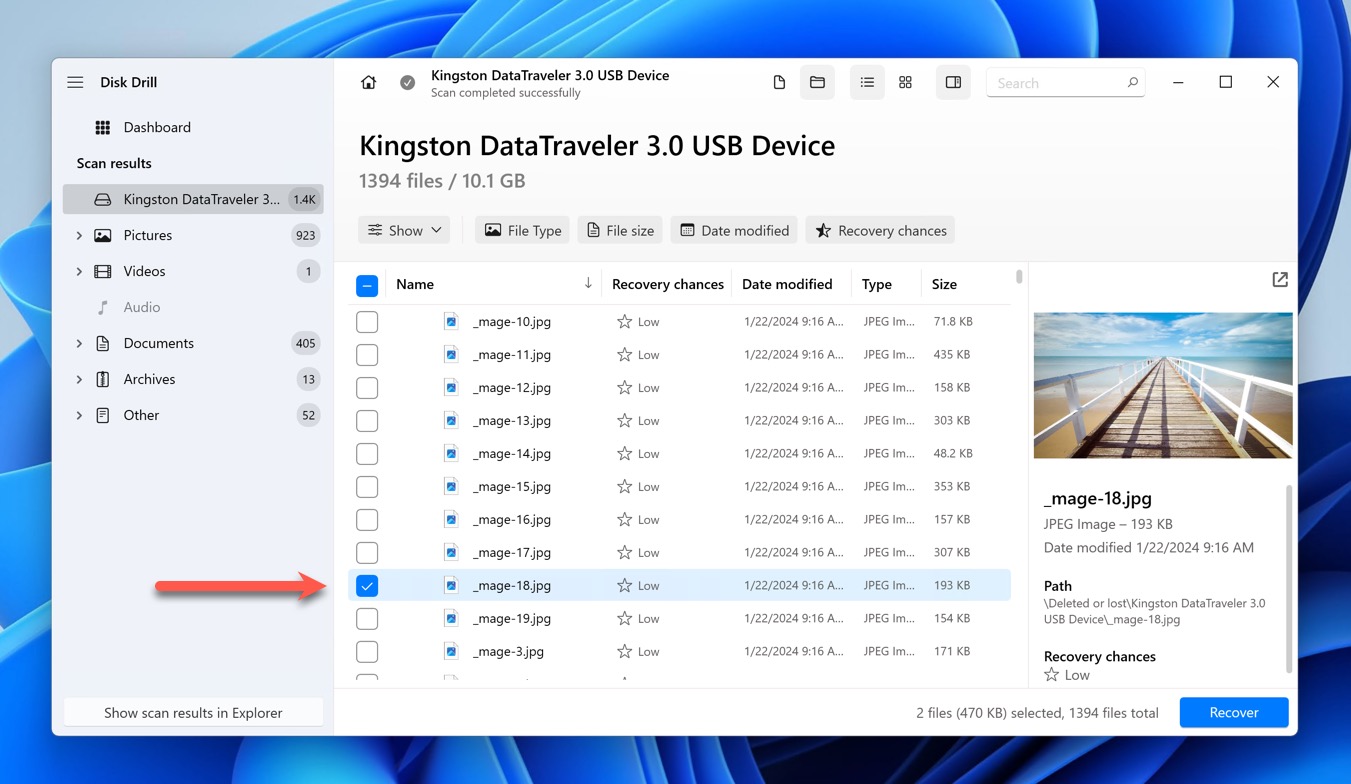Check the box for _mage-15.jpg

[367, 487]
